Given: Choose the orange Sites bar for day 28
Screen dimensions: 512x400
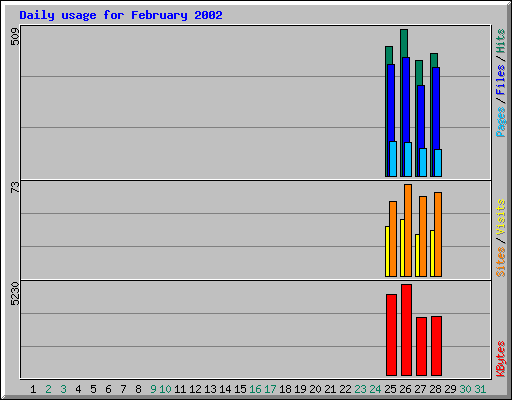Looking at the screenshot, I should (x=438, y=235).
